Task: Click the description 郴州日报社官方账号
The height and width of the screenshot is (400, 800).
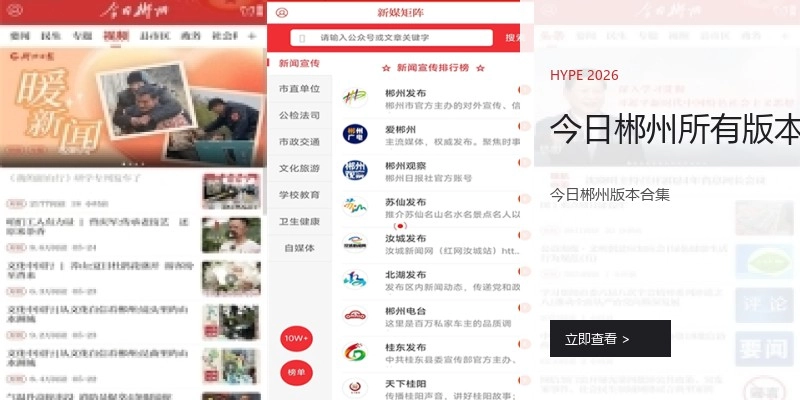Action: click(x=429, y=178)
